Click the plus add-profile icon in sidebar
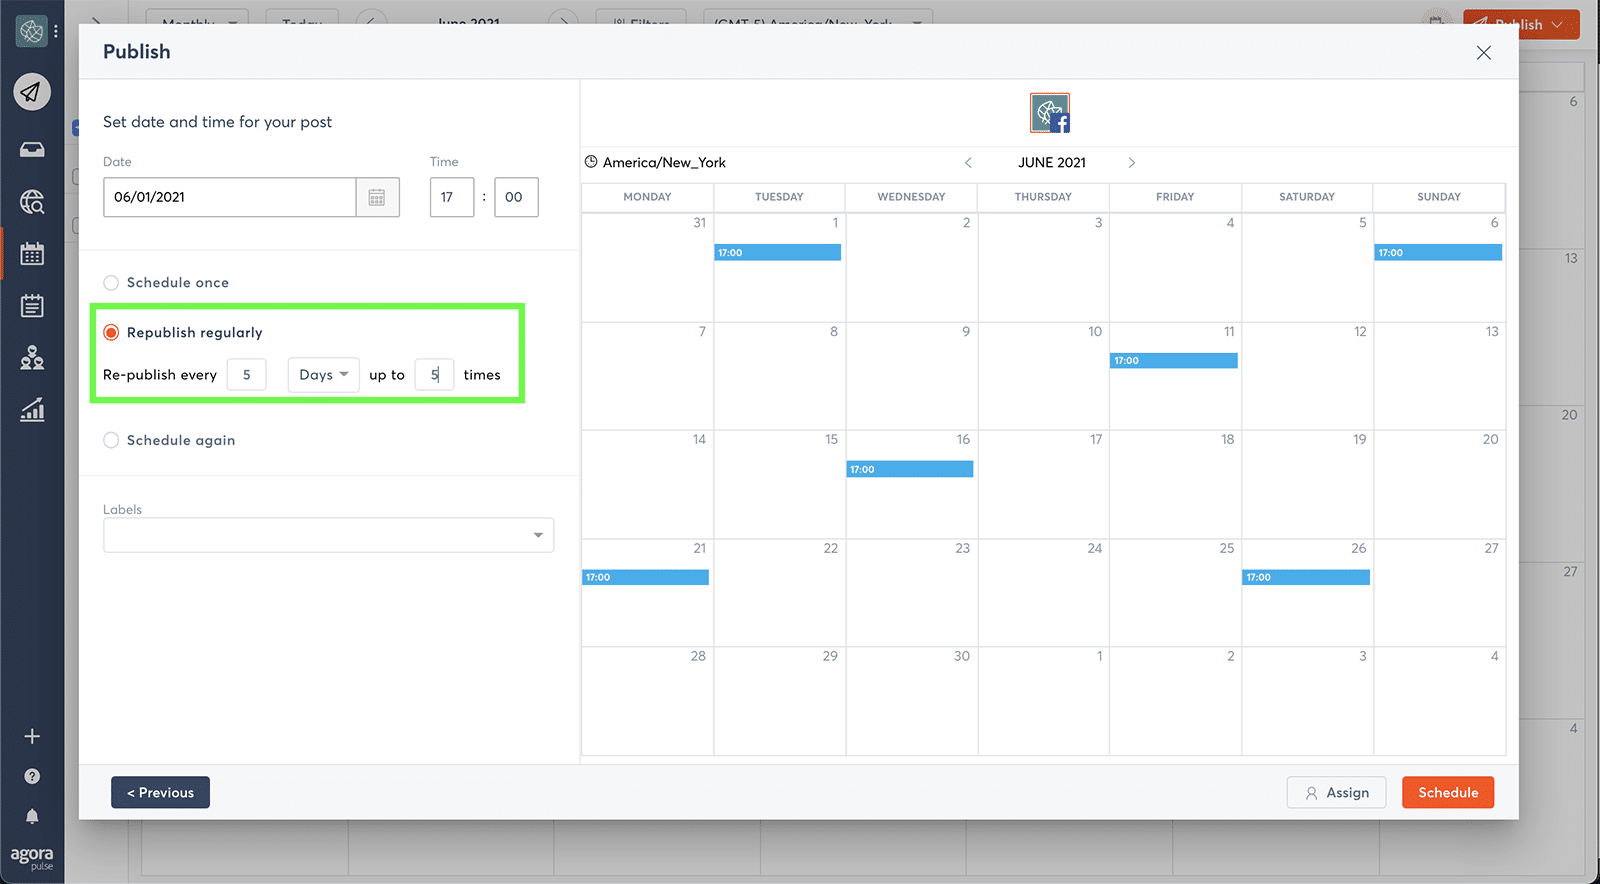Viewport: 1600px width, 884px height. pyautogui.click(x=32, y=736)
